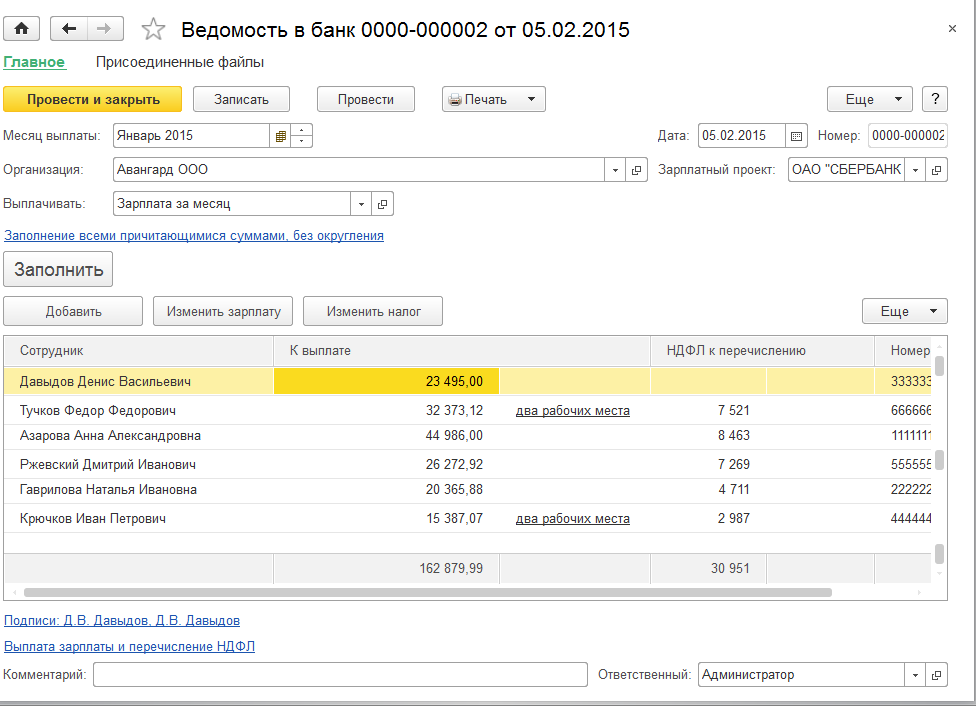Switch to the Главное tab

(34, 62)
